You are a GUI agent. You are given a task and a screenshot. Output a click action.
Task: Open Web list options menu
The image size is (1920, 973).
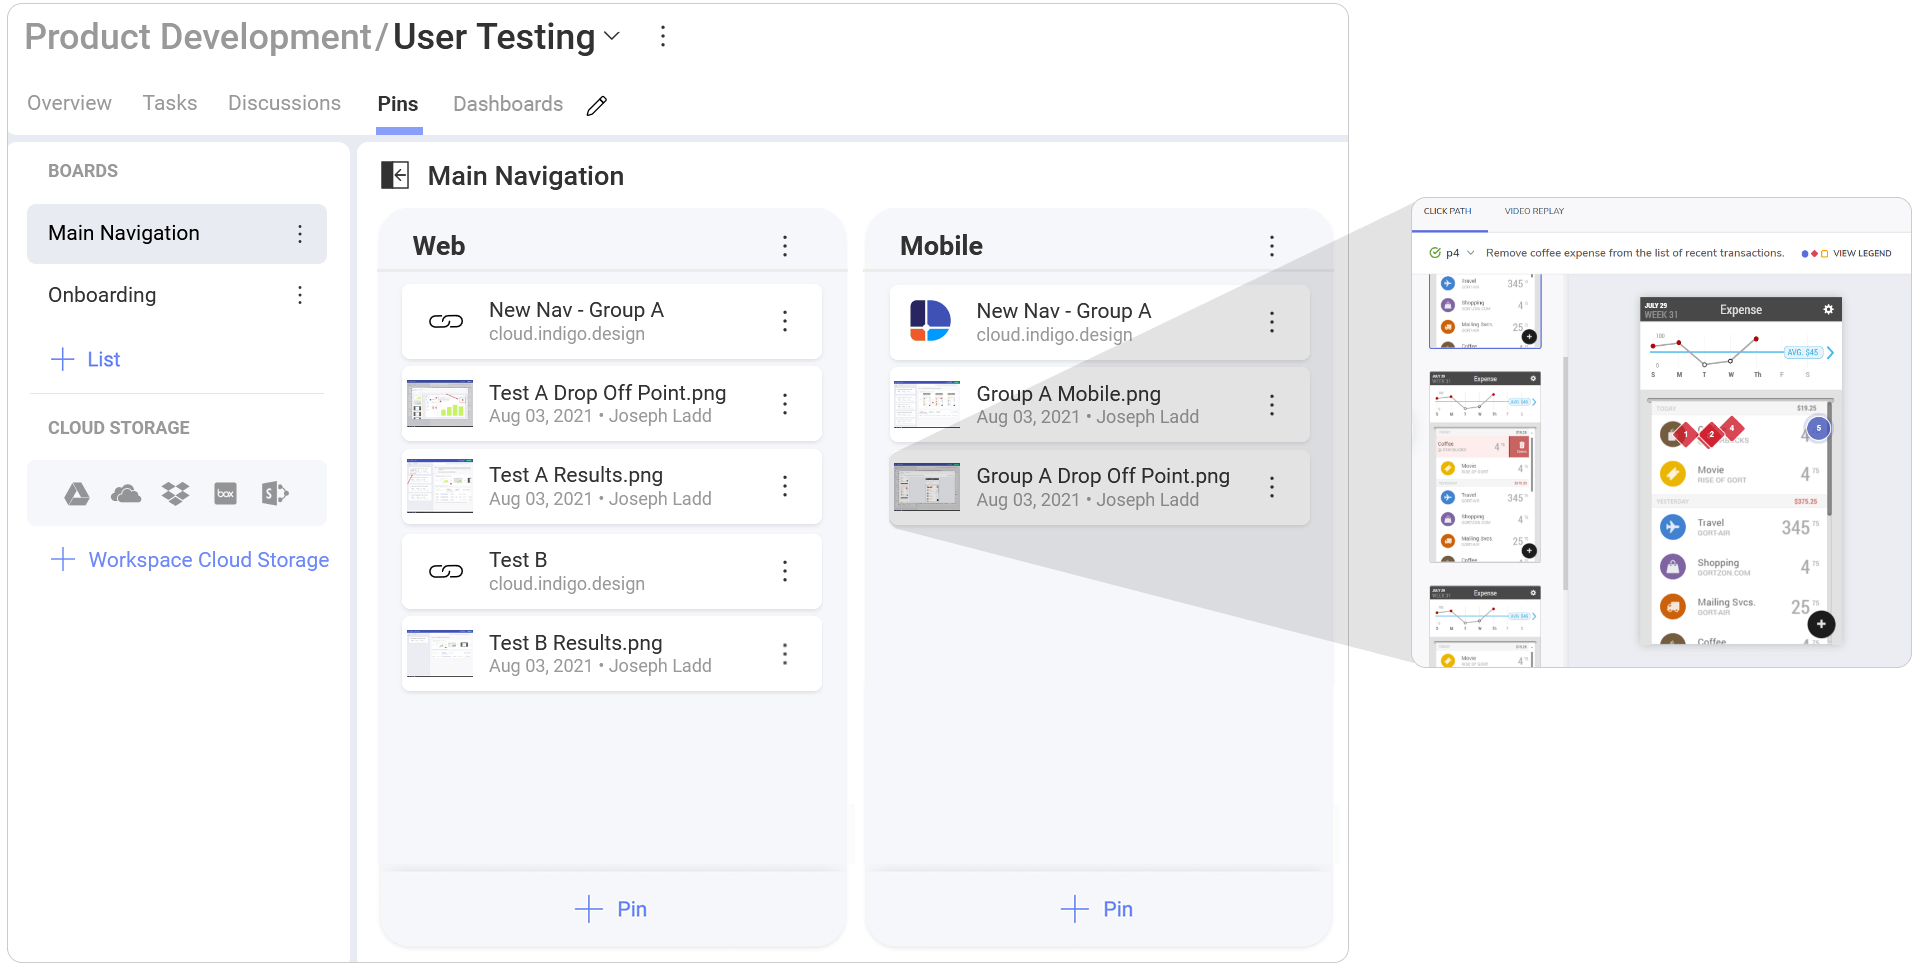point(785,246)
